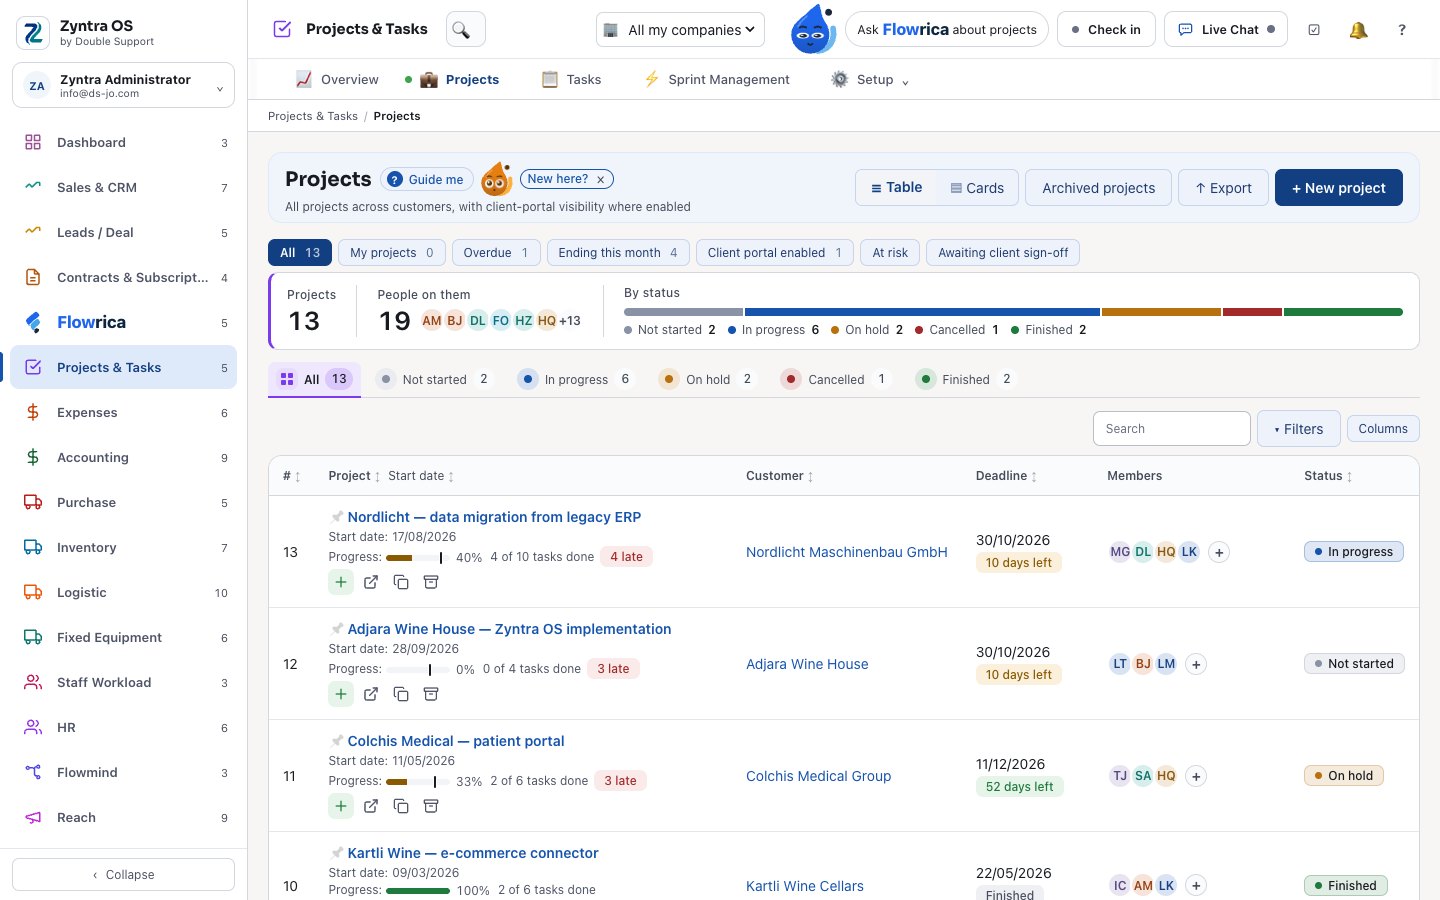This screenshot has width=1440, height=900.
Task: Open Sprint Management tab
Action: tap(717, 80)
